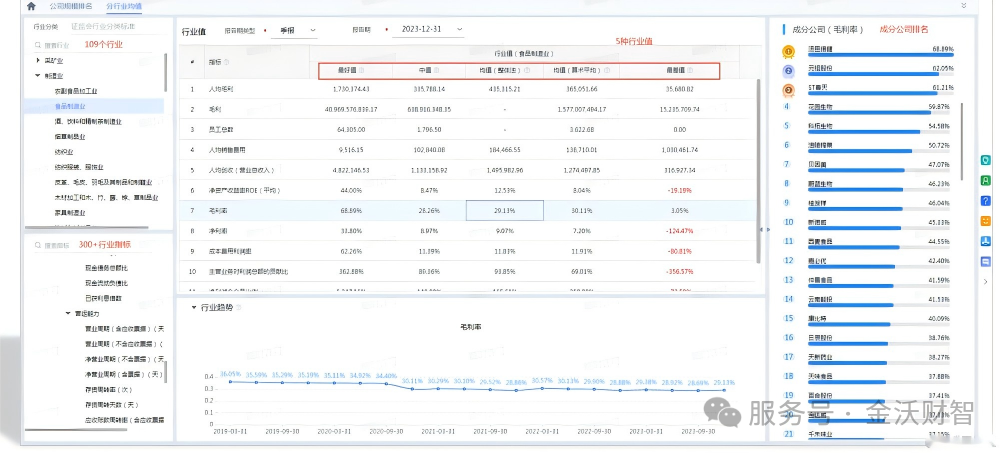Click the green A sidebar icon

pyautogui.click(x=986, y=181)
